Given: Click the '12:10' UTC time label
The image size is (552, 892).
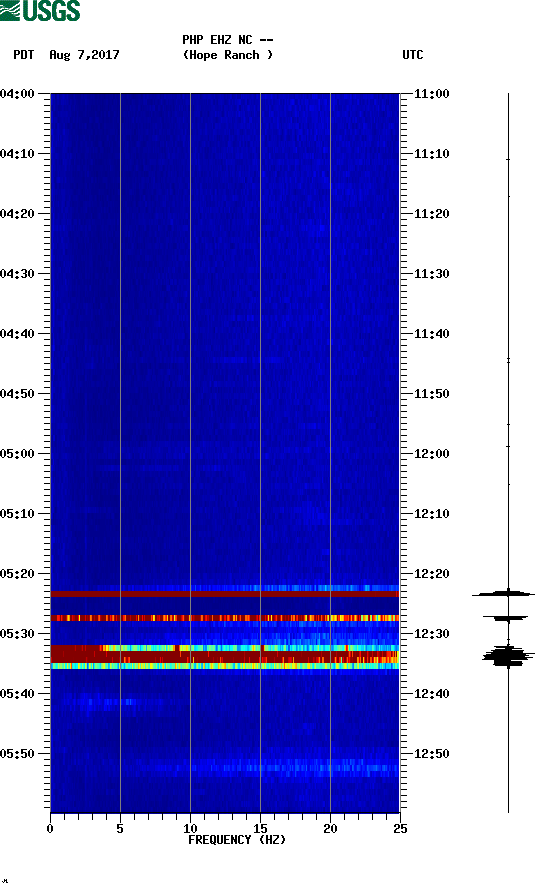Looking at the screenshot, I should click(431, 514).
